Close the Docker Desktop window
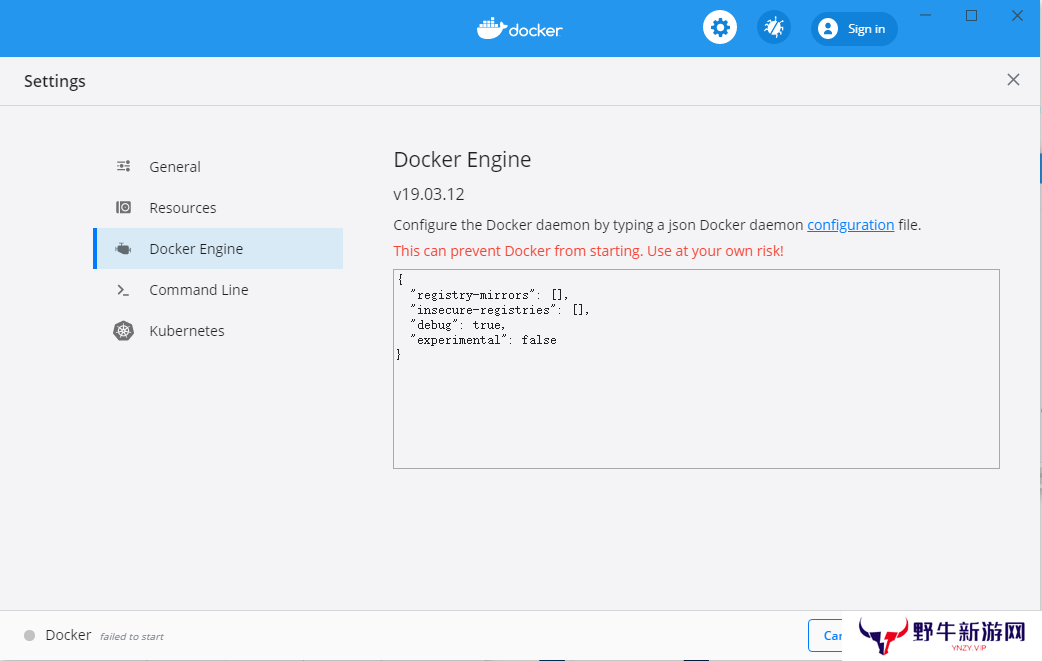Viewport: 1042px width, 661px height. coord(1017,15)
